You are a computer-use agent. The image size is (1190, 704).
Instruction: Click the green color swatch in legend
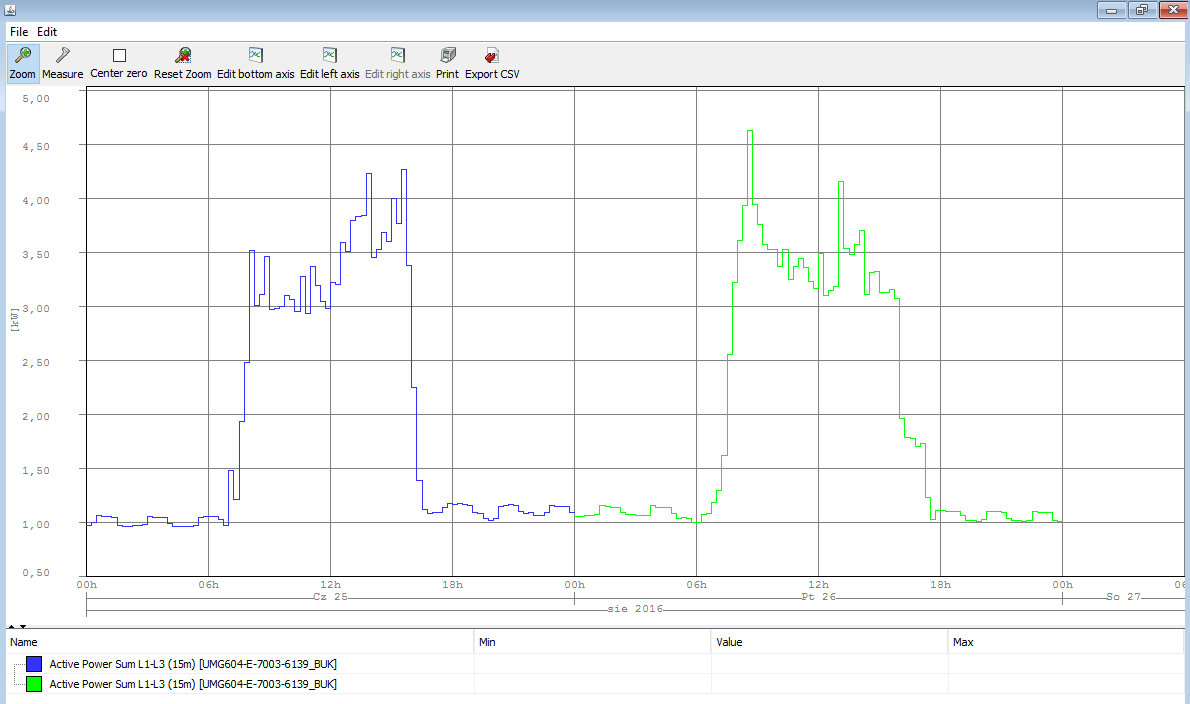point(34,684)
